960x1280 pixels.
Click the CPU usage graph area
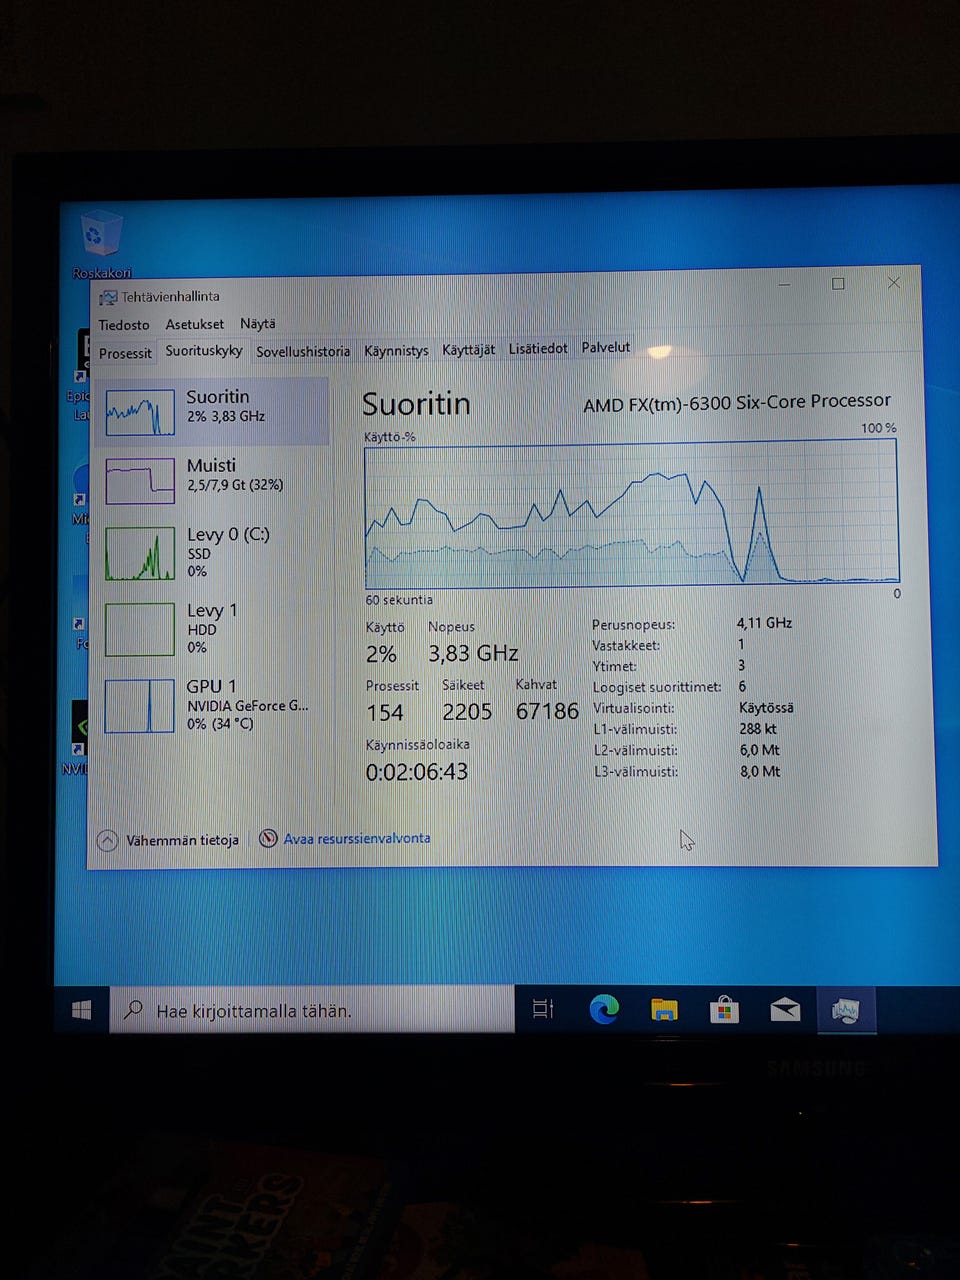632,513
